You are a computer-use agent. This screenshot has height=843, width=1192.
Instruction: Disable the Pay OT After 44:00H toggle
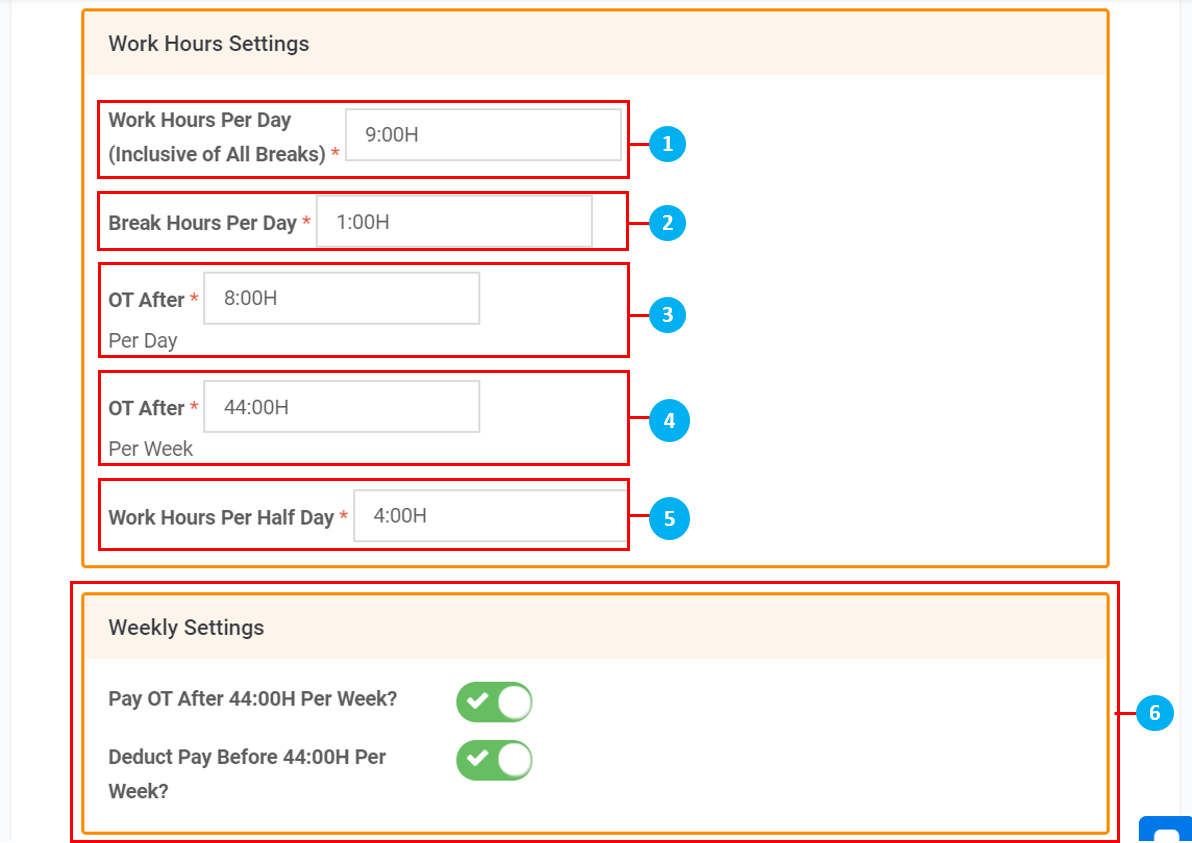coord(494,702)
